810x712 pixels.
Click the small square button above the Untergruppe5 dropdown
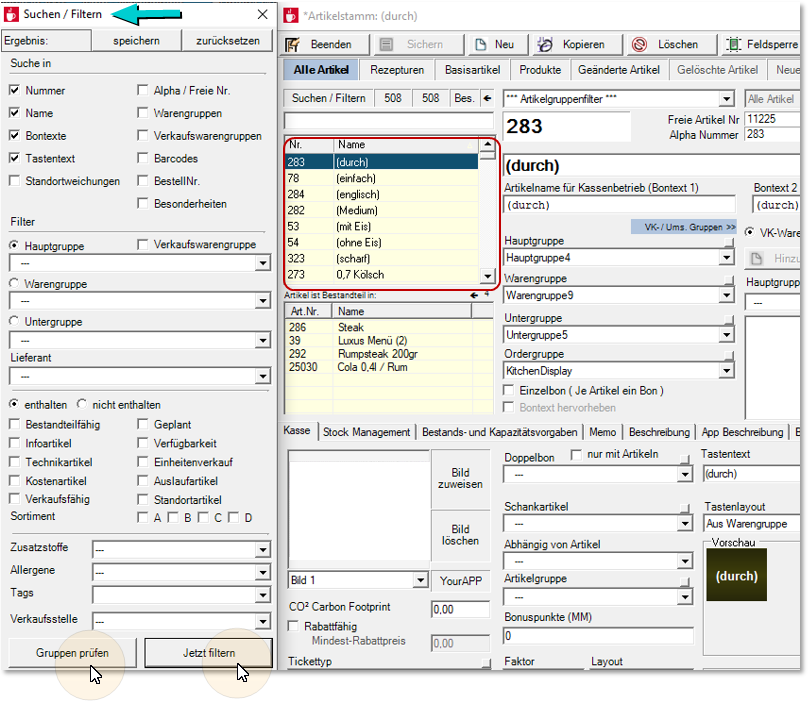coord(728,319)
